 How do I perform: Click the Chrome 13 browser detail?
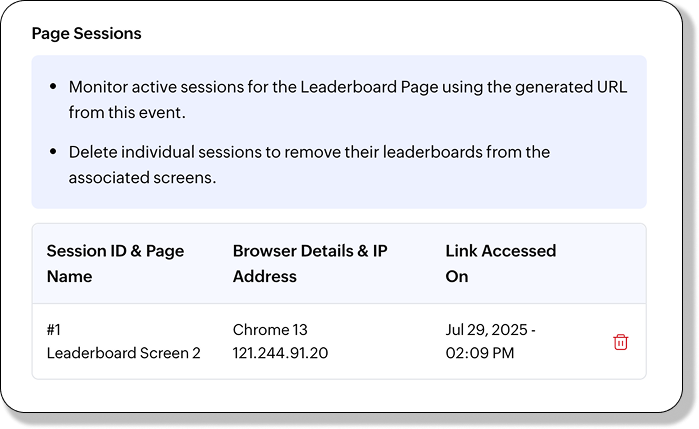coord(271,329)
